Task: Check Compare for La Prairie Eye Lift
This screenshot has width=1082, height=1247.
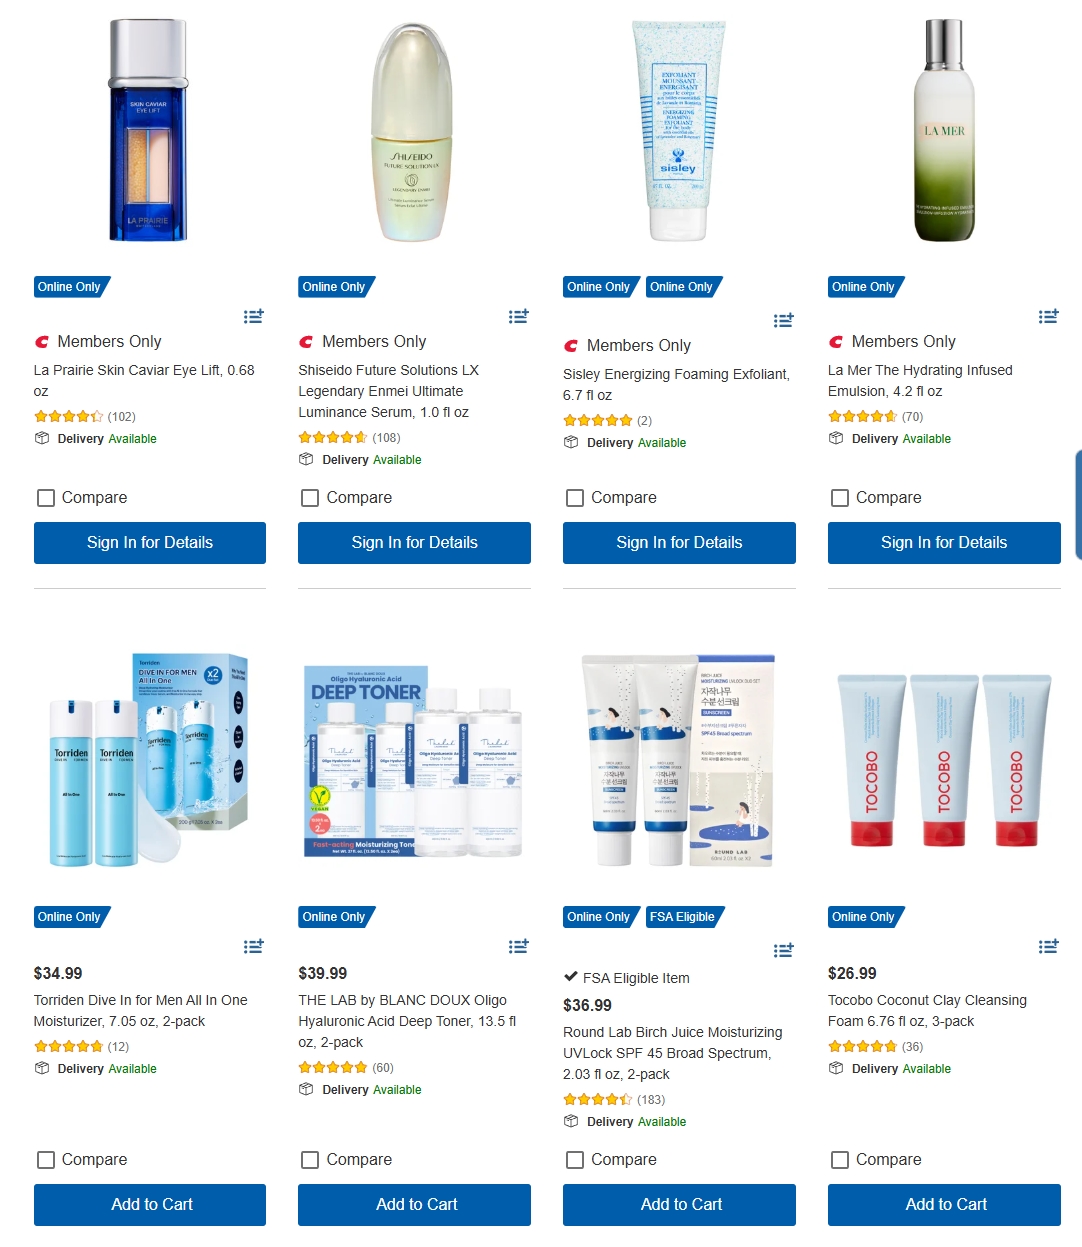Action: [x=46, y=498]
